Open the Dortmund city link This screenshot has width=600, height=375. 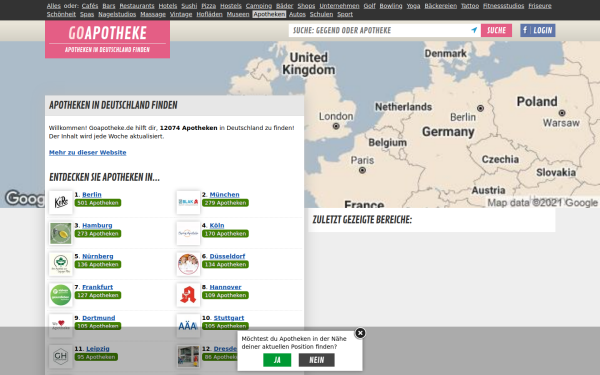(x=99, y=318)
